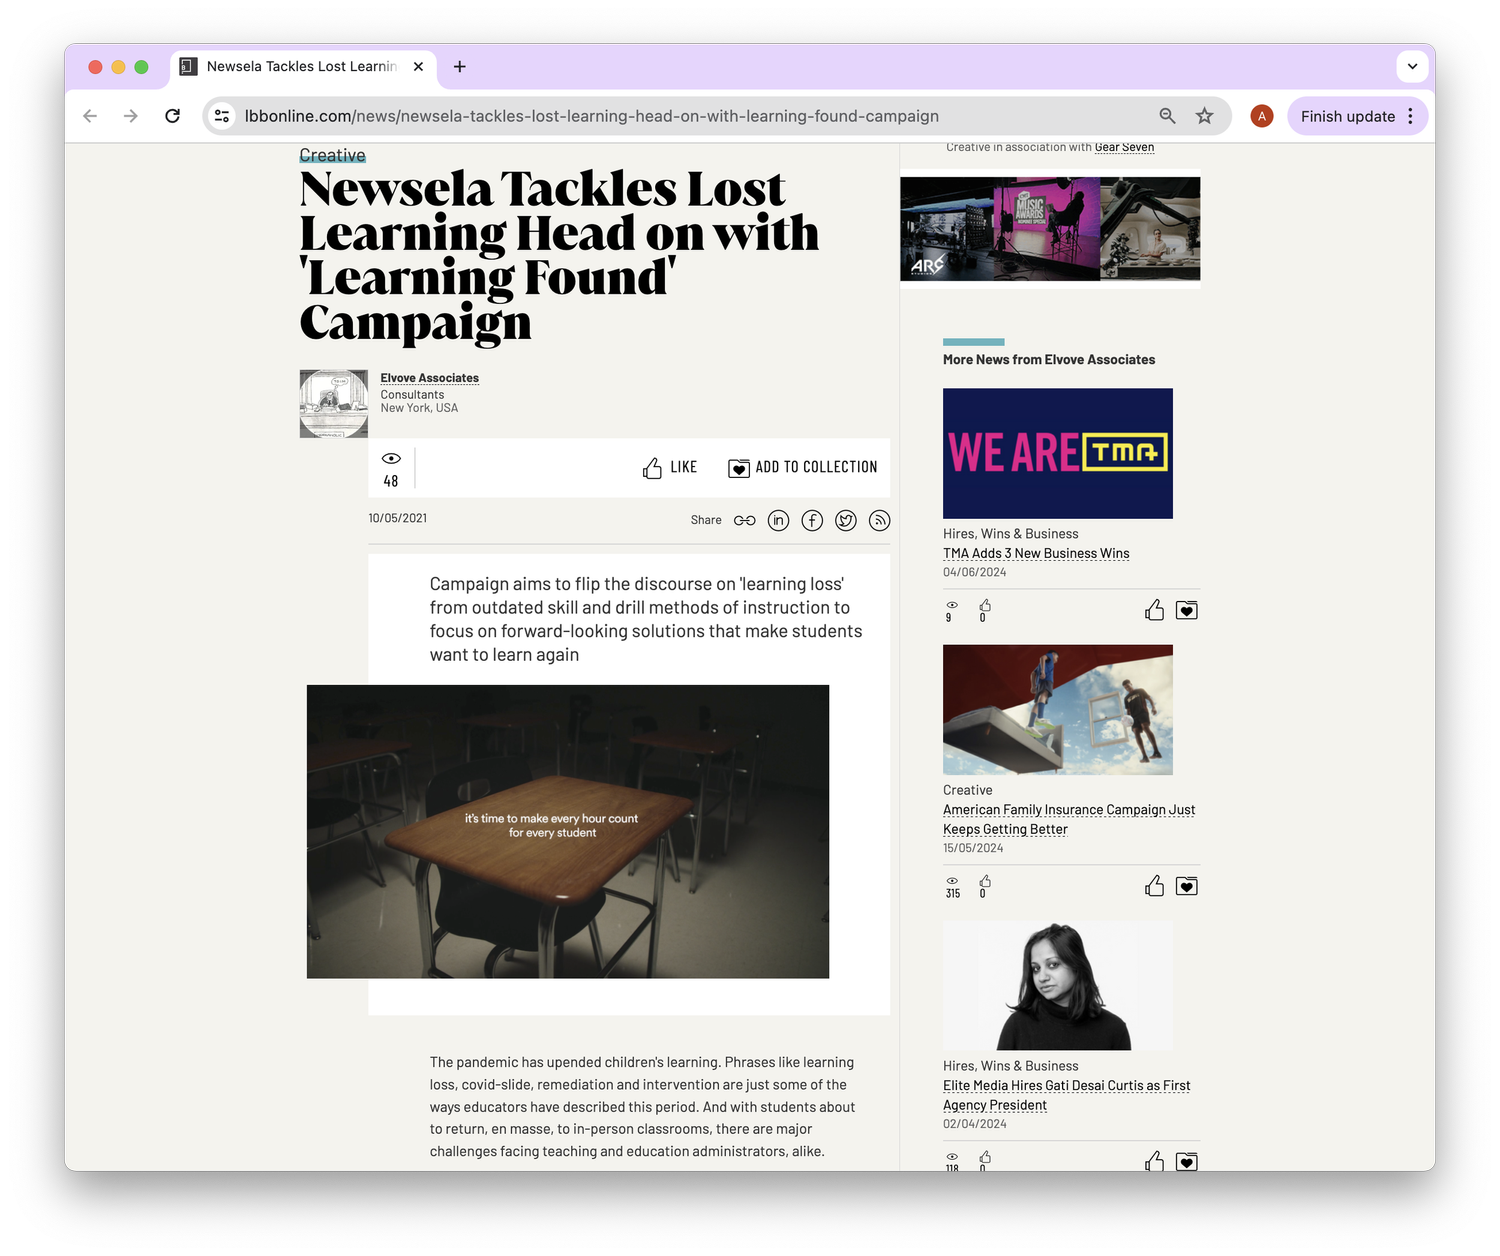This screenshot has height=1256, width=1500.
Task: Open Elite Media Hires Gati Desai article
Action: 1067,1095
